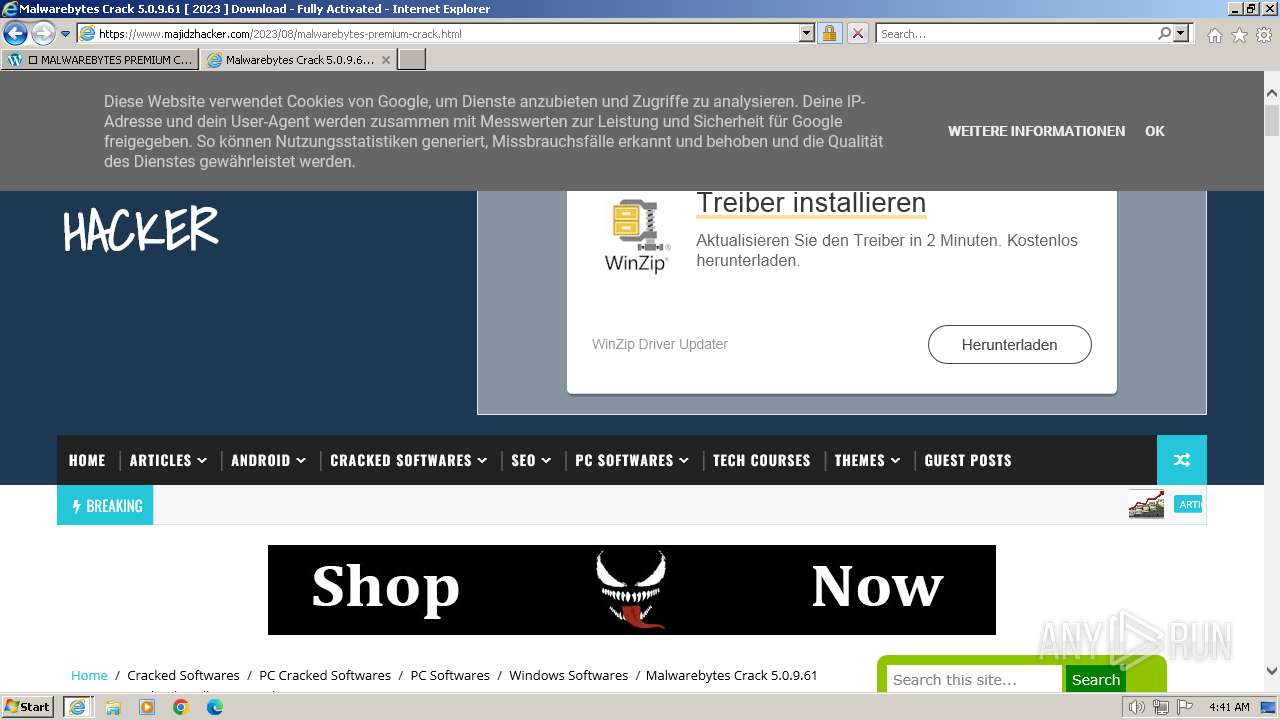1280x720 pixels.
Task: Select the Malwarebytes Crack 5.0.9.6 tab
Action: pyautogui.click(x=290, y=60)
